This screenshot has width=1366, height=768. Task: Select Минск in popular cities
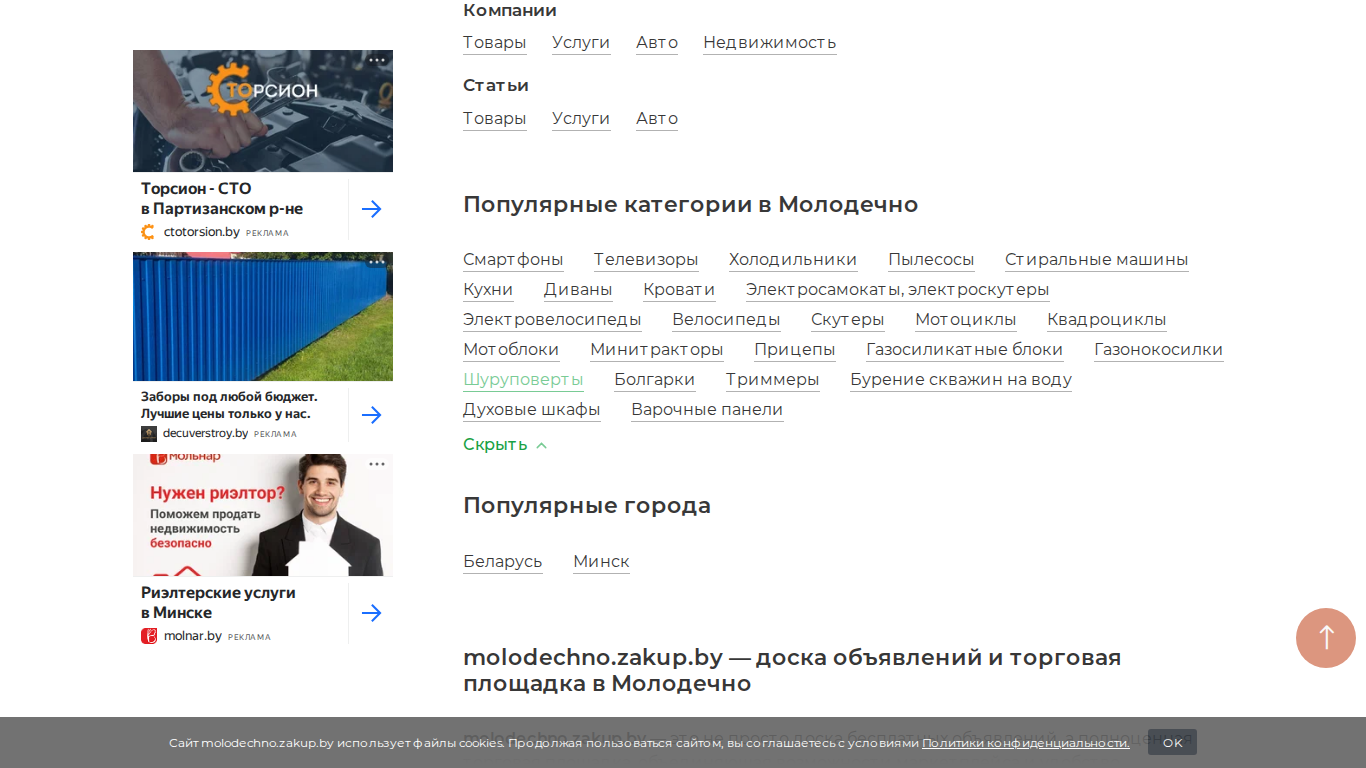601,562
